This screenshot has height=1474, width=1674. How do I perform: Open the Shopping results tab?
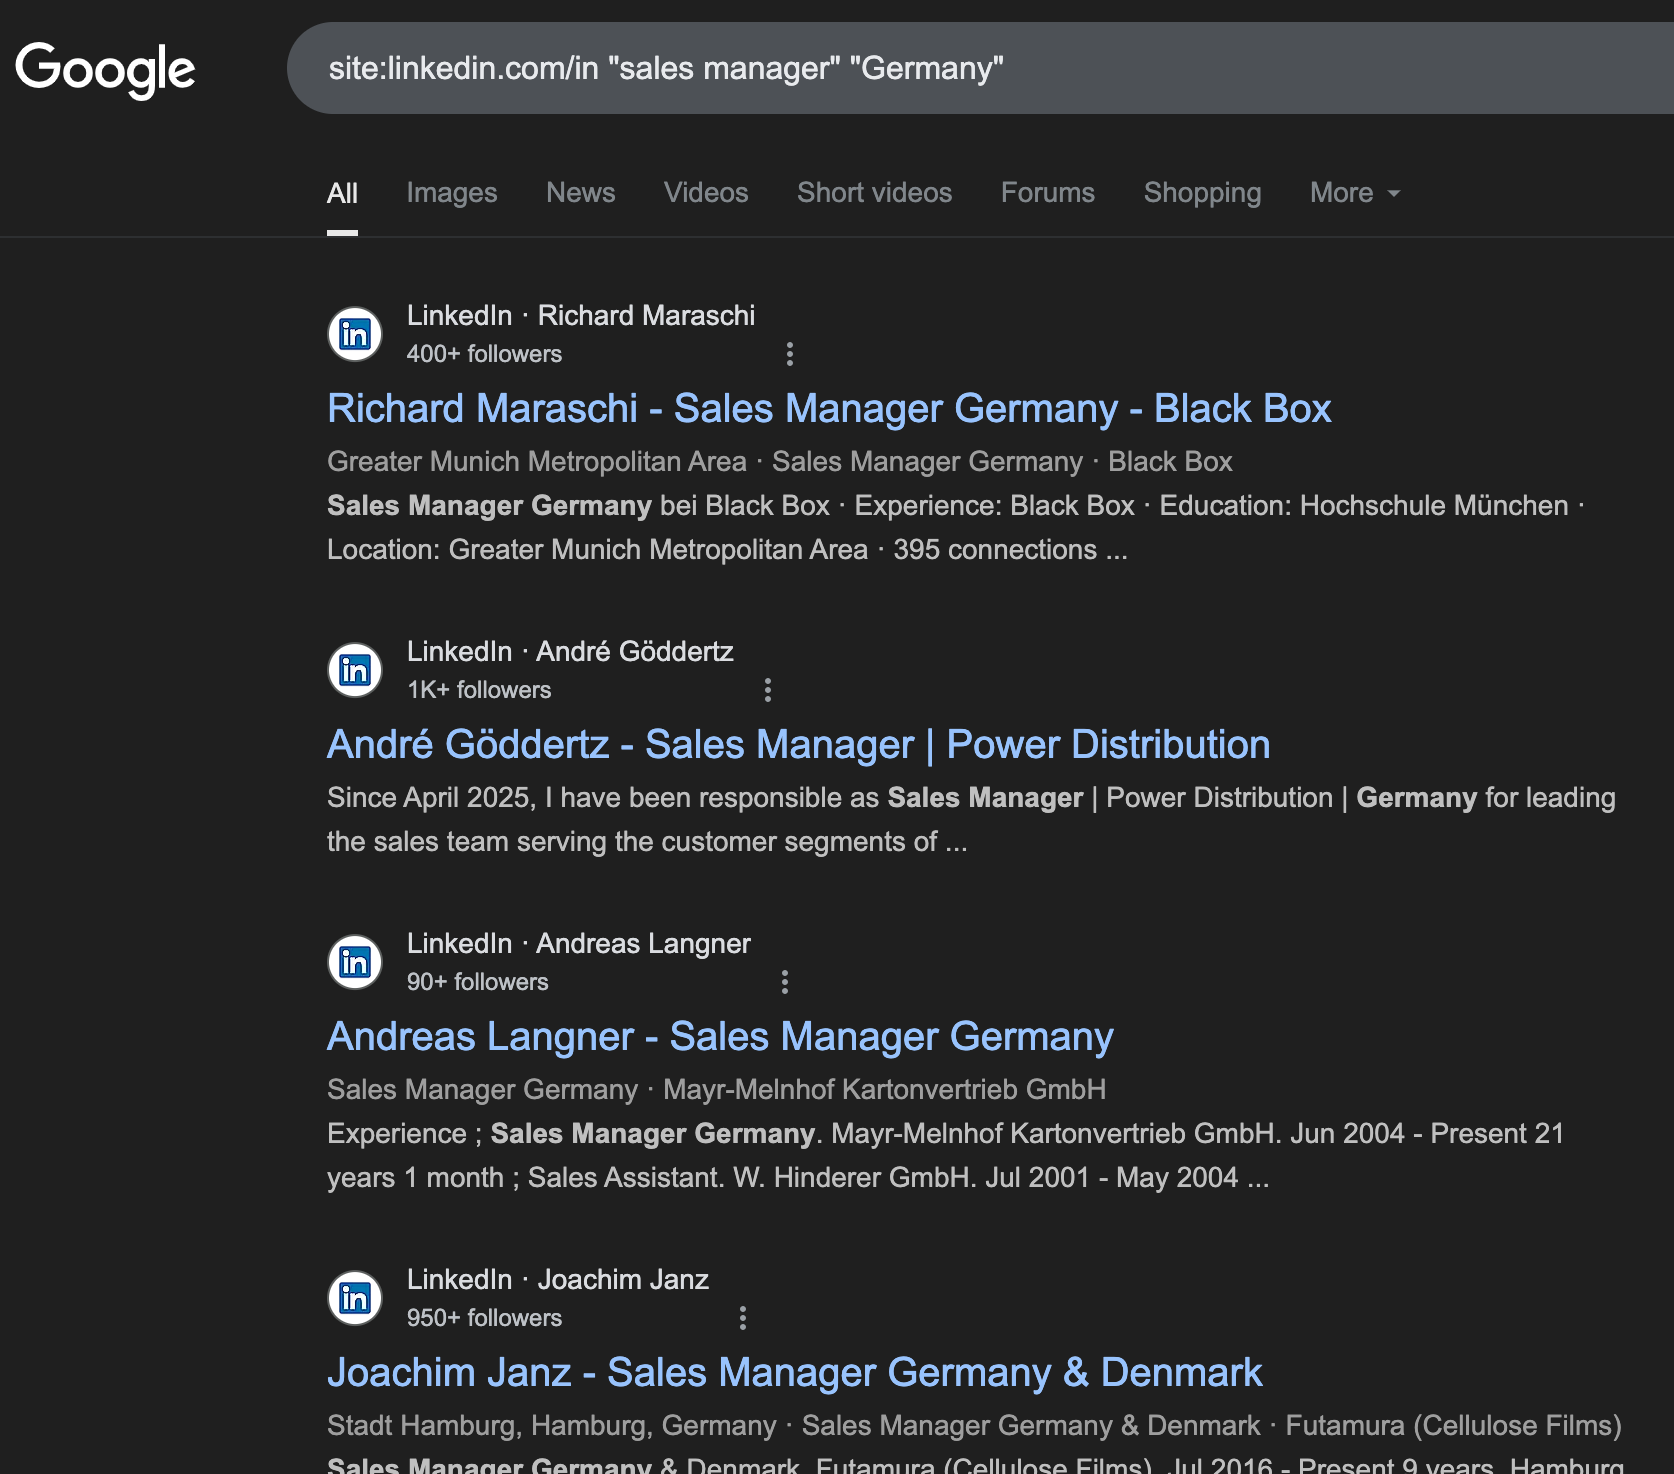click(x=1202, y=192)
